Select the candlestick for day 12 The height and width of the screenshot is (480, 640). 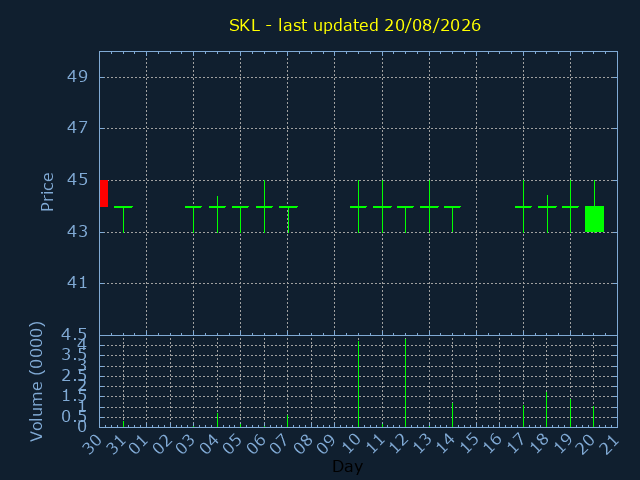(405, 220)
